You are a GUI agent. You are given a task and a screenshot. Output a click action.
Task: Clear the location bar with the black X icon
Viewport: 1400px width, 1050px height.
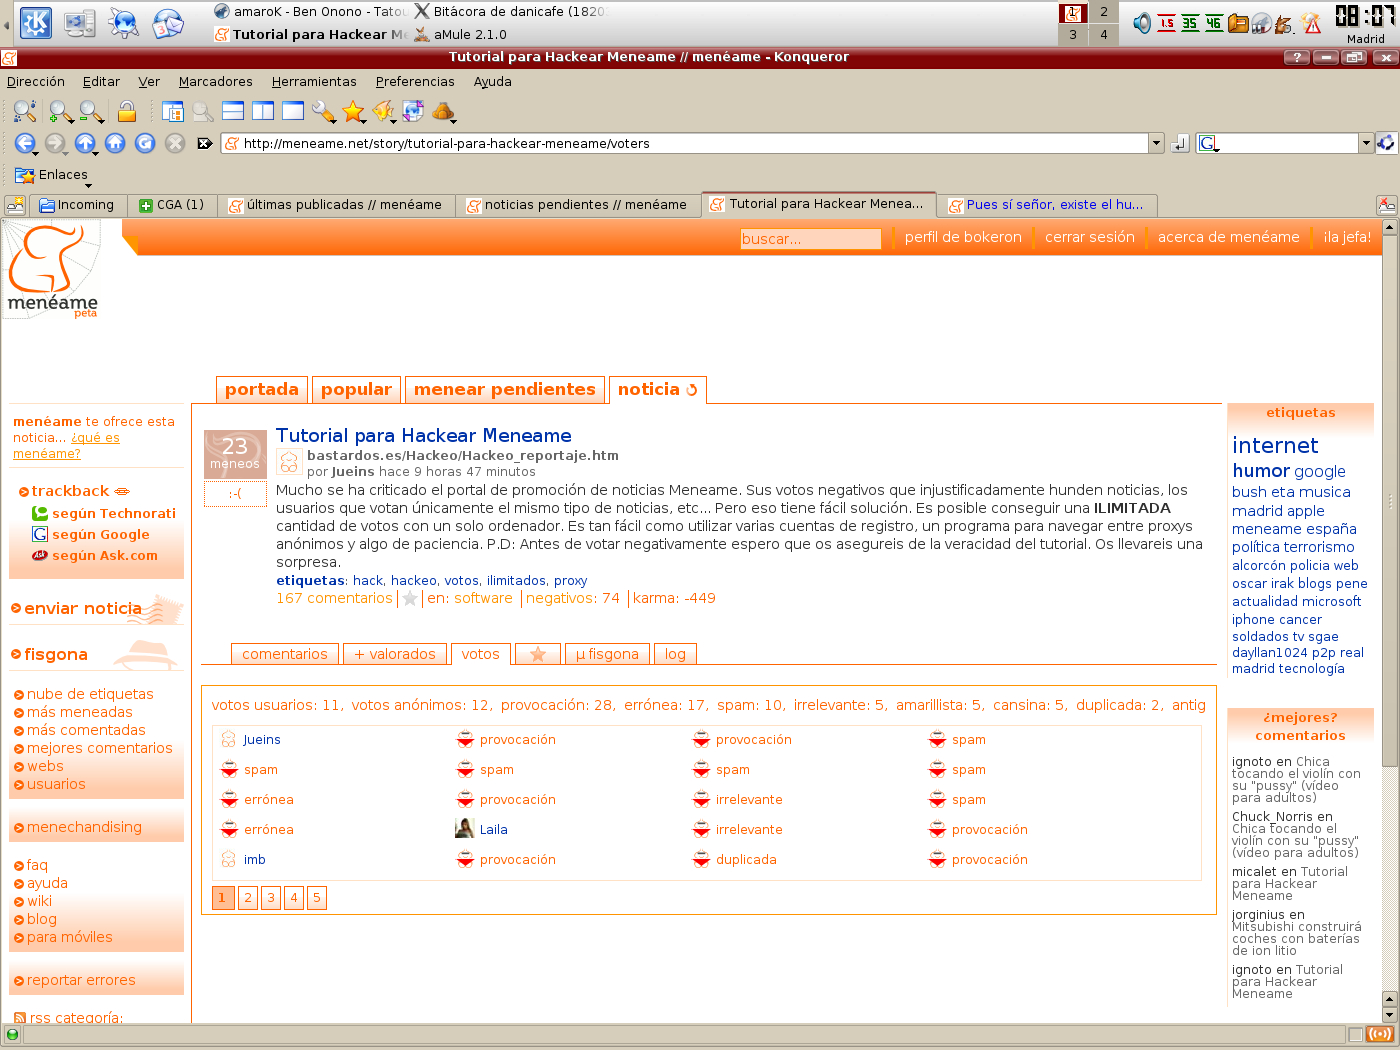(204, 144)
